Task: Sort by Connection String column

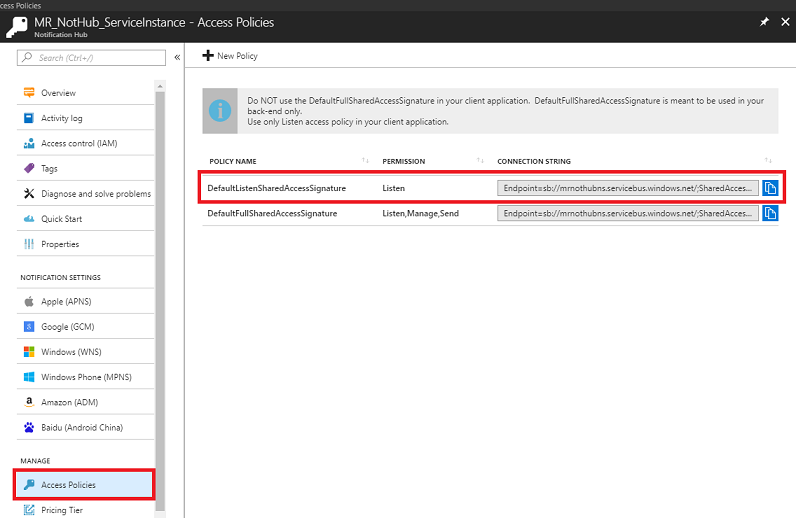Action: [768, 161]
